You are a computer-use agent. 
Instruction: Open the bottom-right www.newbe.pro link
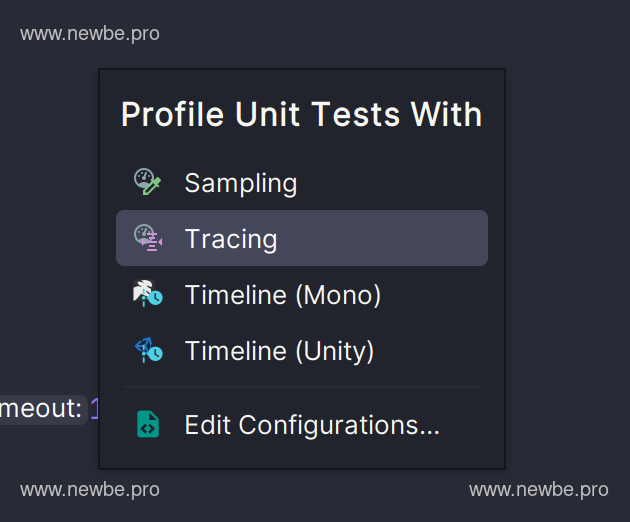(539, 490)
